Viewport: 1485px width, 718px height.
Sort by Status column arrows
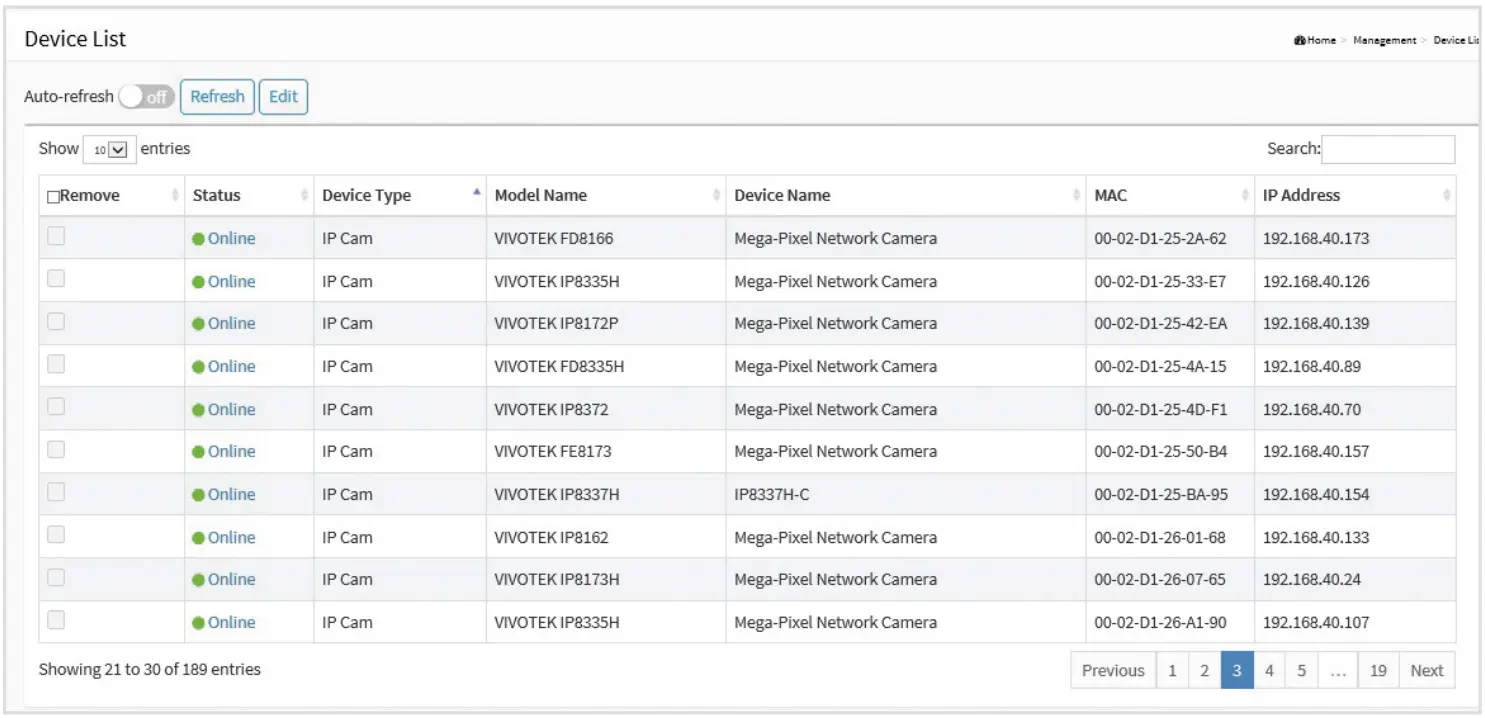point(304,196)
